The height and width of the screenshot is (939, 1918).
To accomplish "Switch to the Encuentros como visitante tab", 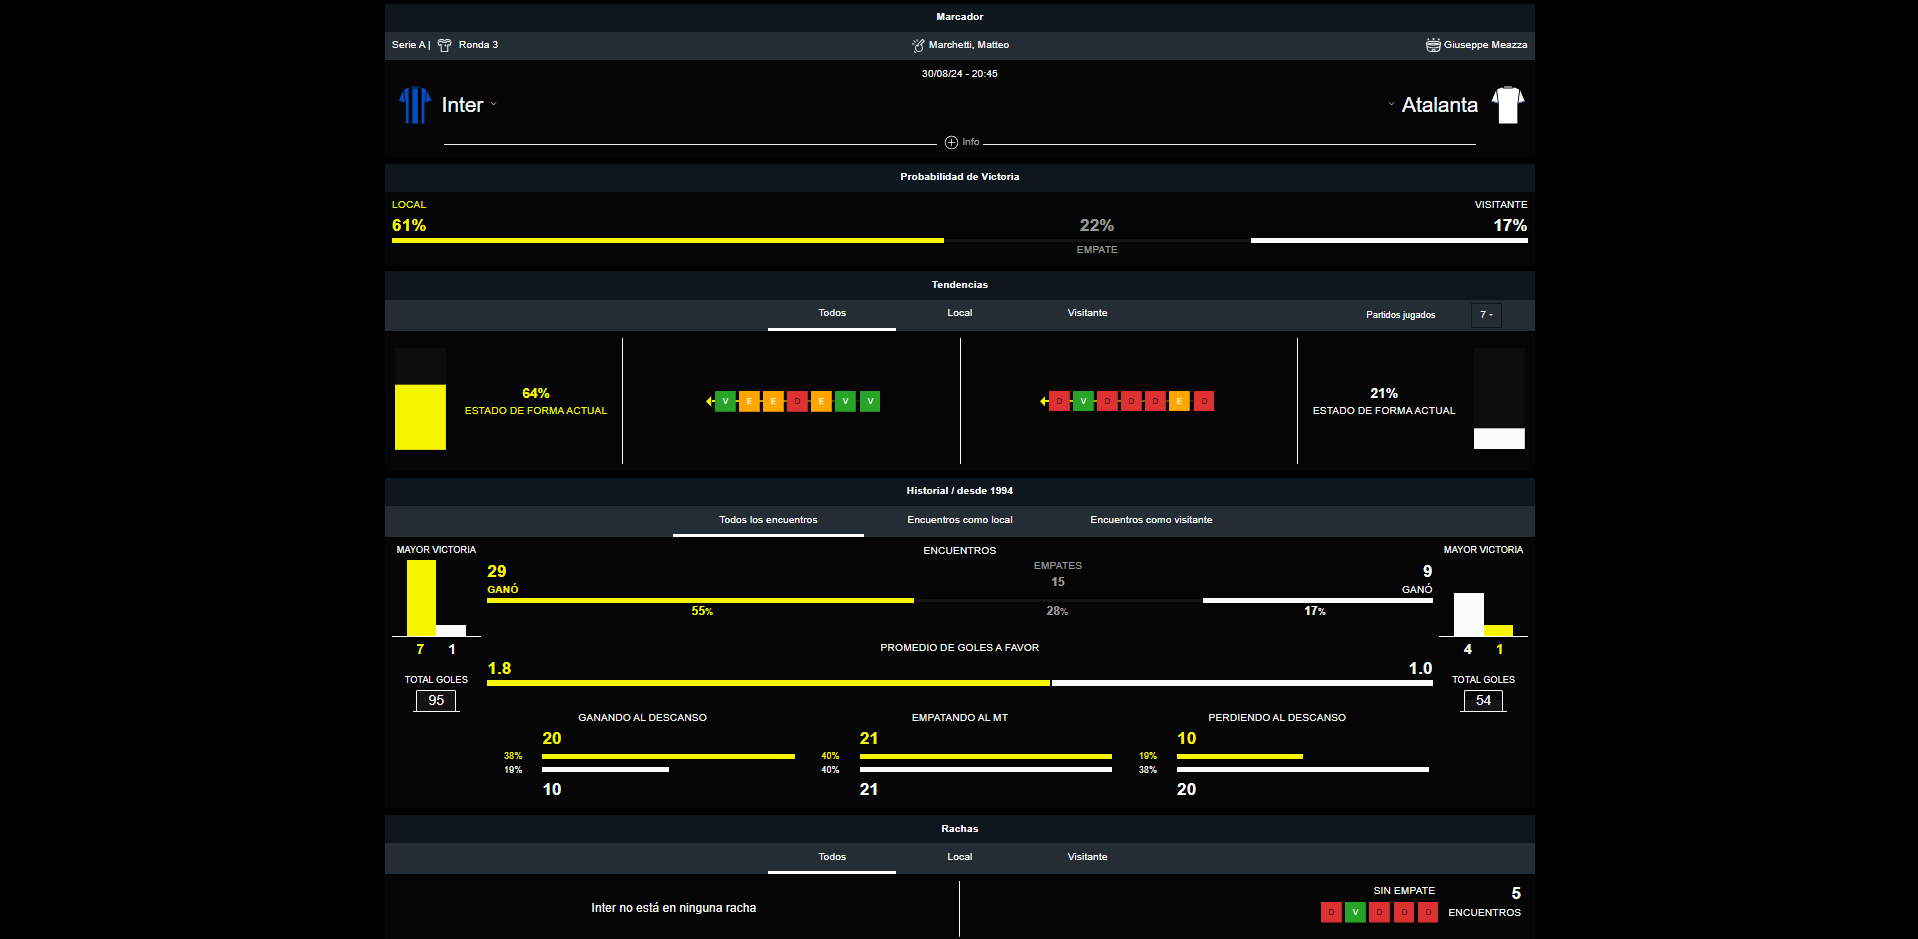I will [1151, 520].
